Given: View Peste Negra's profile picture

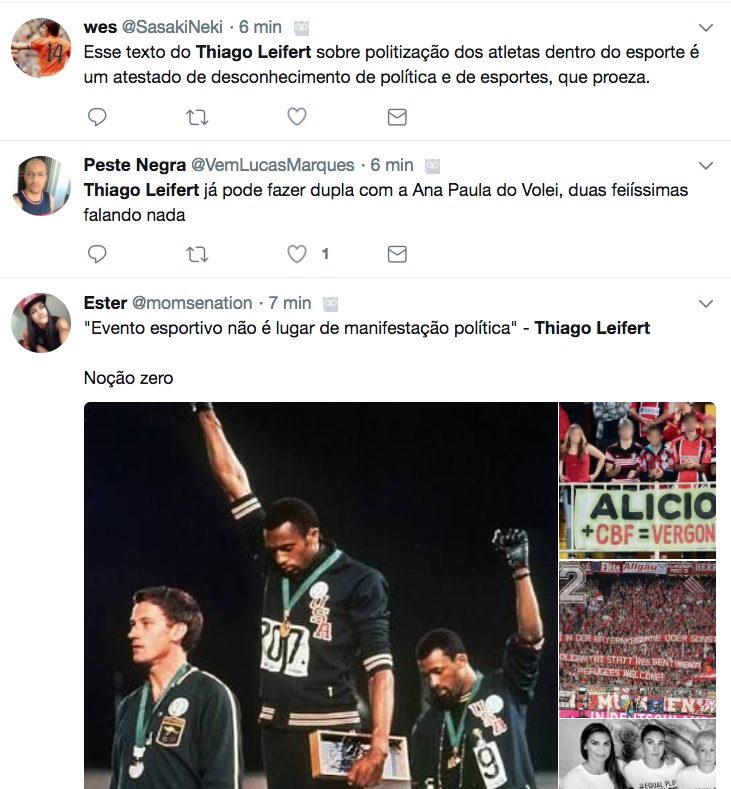Looking at the screenshot, I should (41, 185).
